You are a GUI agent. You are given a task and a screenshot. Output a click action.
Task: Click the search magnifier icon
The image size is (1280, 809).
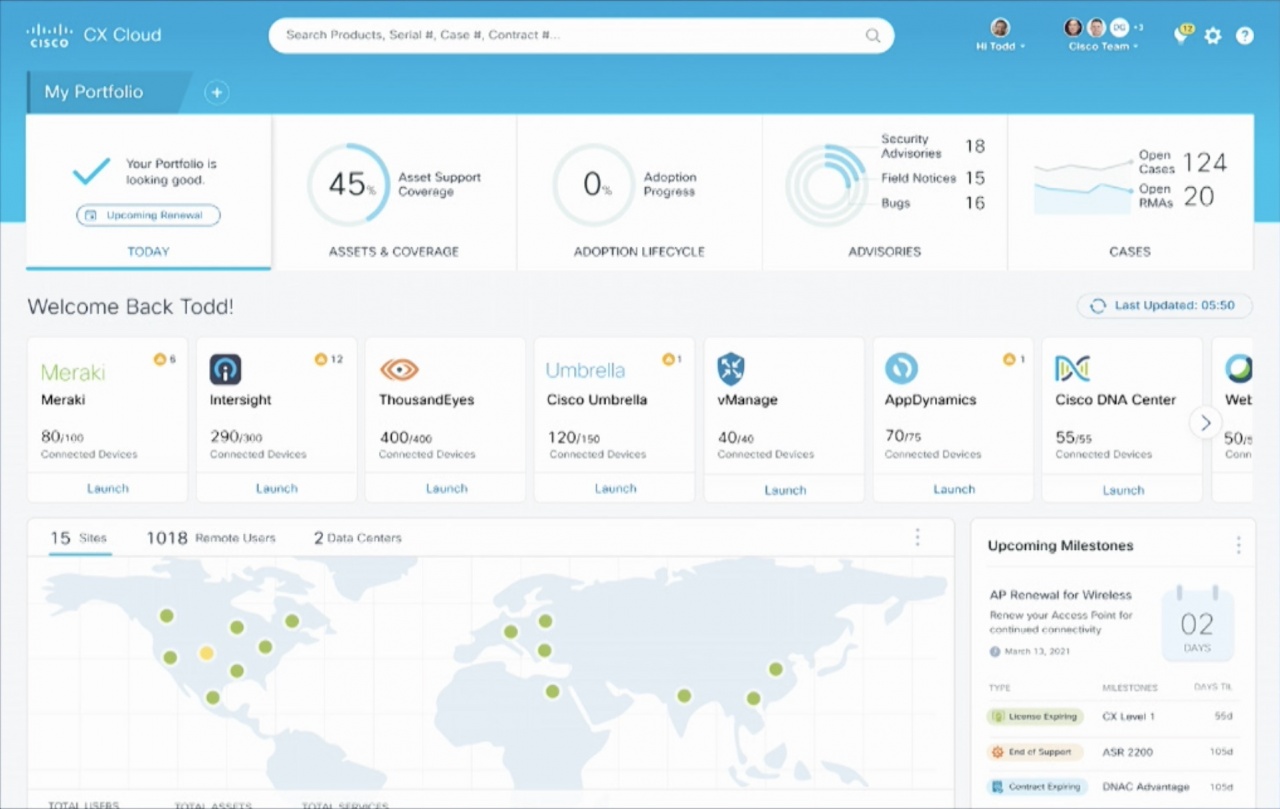click(873, 35)
